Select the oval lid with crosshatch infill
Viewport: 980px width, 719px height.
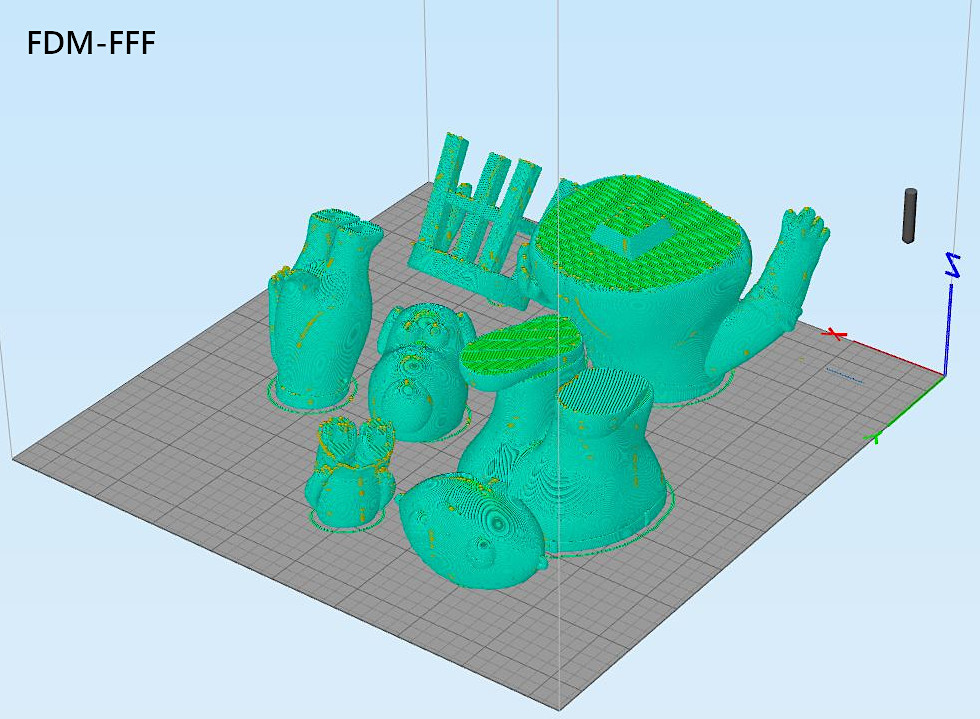point(520,350)
